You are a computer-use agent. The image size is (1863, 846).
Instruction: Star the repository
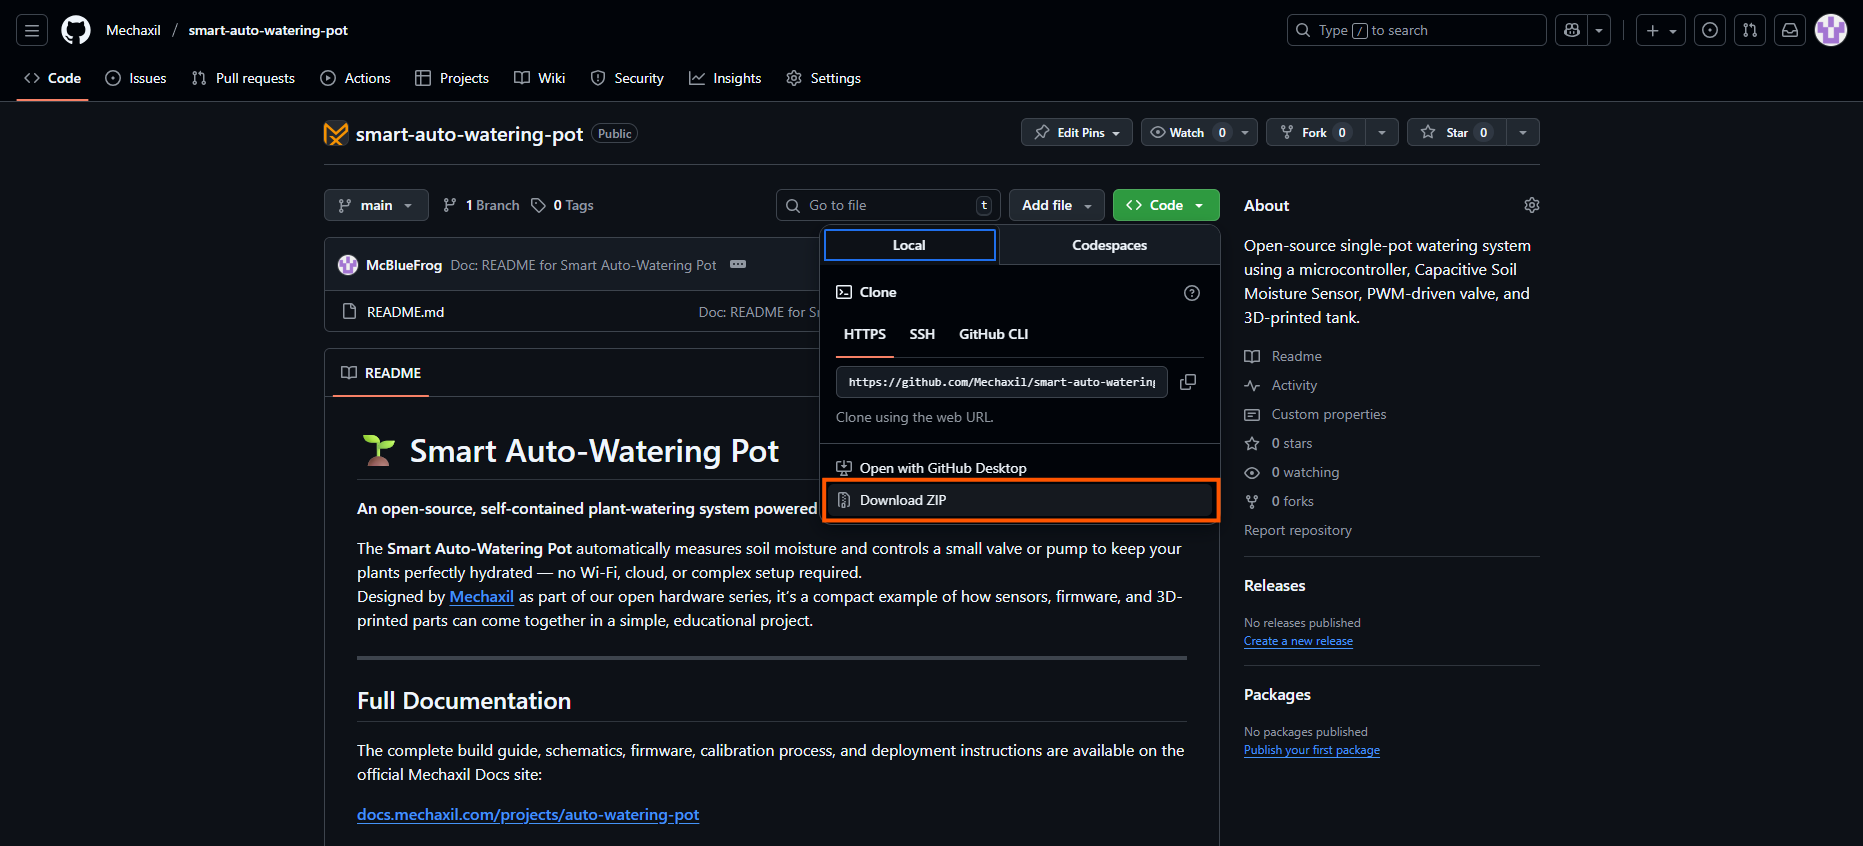tap(1457, 132)
